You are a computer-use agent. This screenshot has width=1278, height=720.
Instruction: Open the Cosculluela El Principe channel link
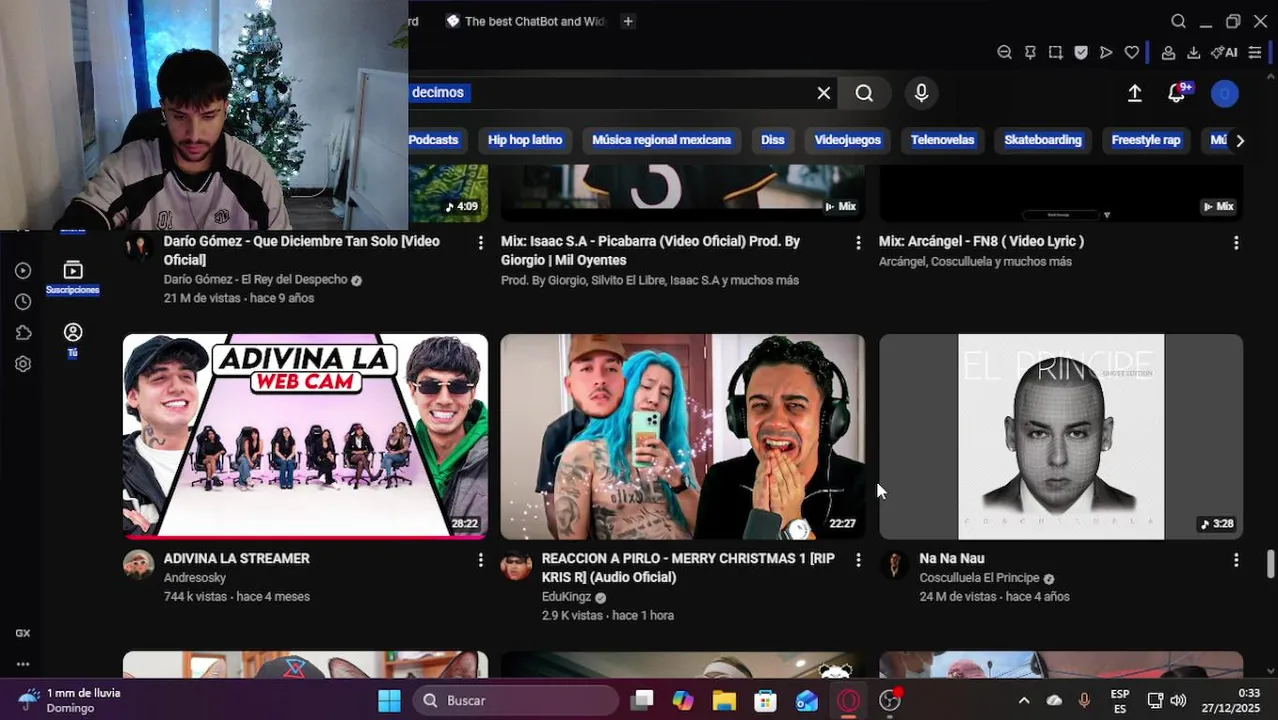(980, 578)
